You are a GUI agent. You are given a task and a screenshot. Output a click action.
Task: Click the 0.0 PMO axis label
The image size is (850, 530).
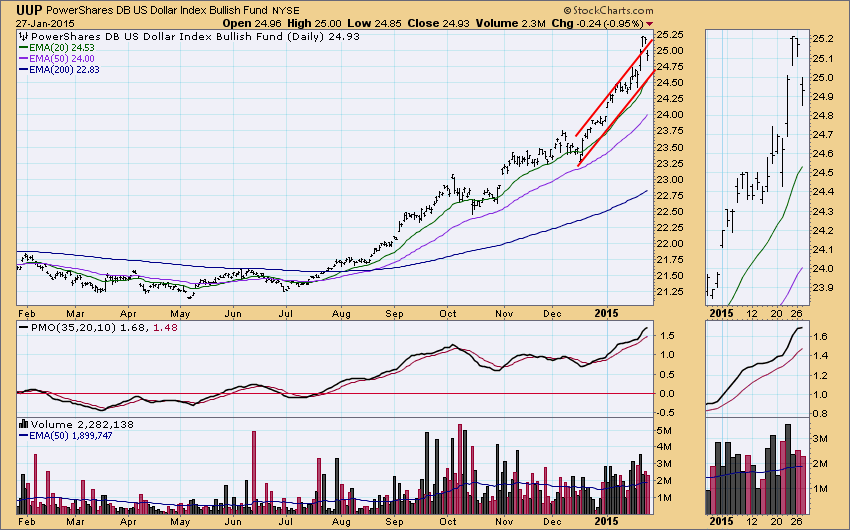[x=668, y=393]
